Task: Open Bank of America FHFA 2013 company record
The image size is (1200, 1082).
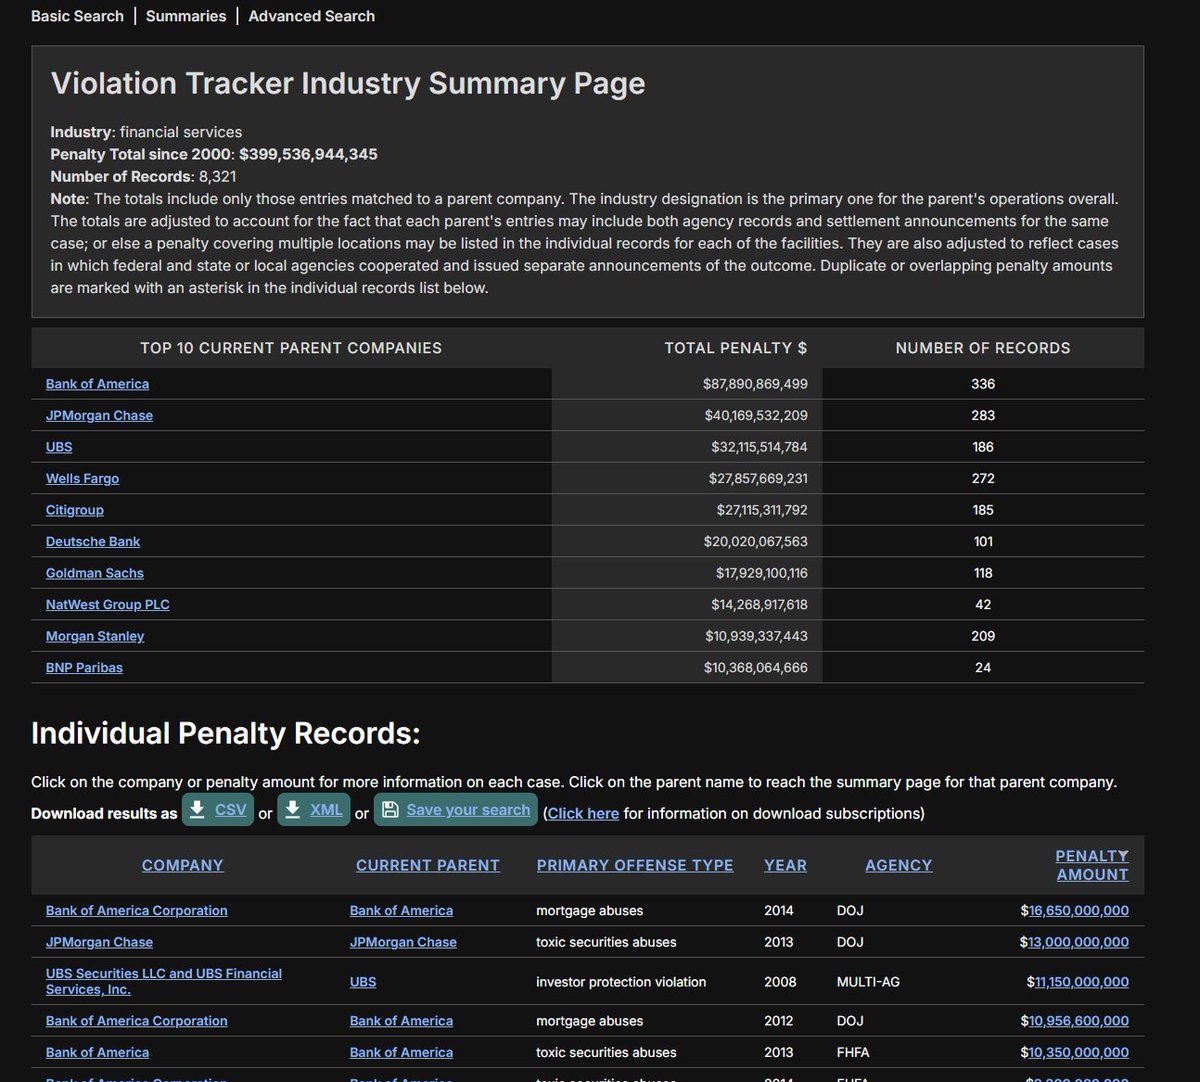Action: [97, 1052]
